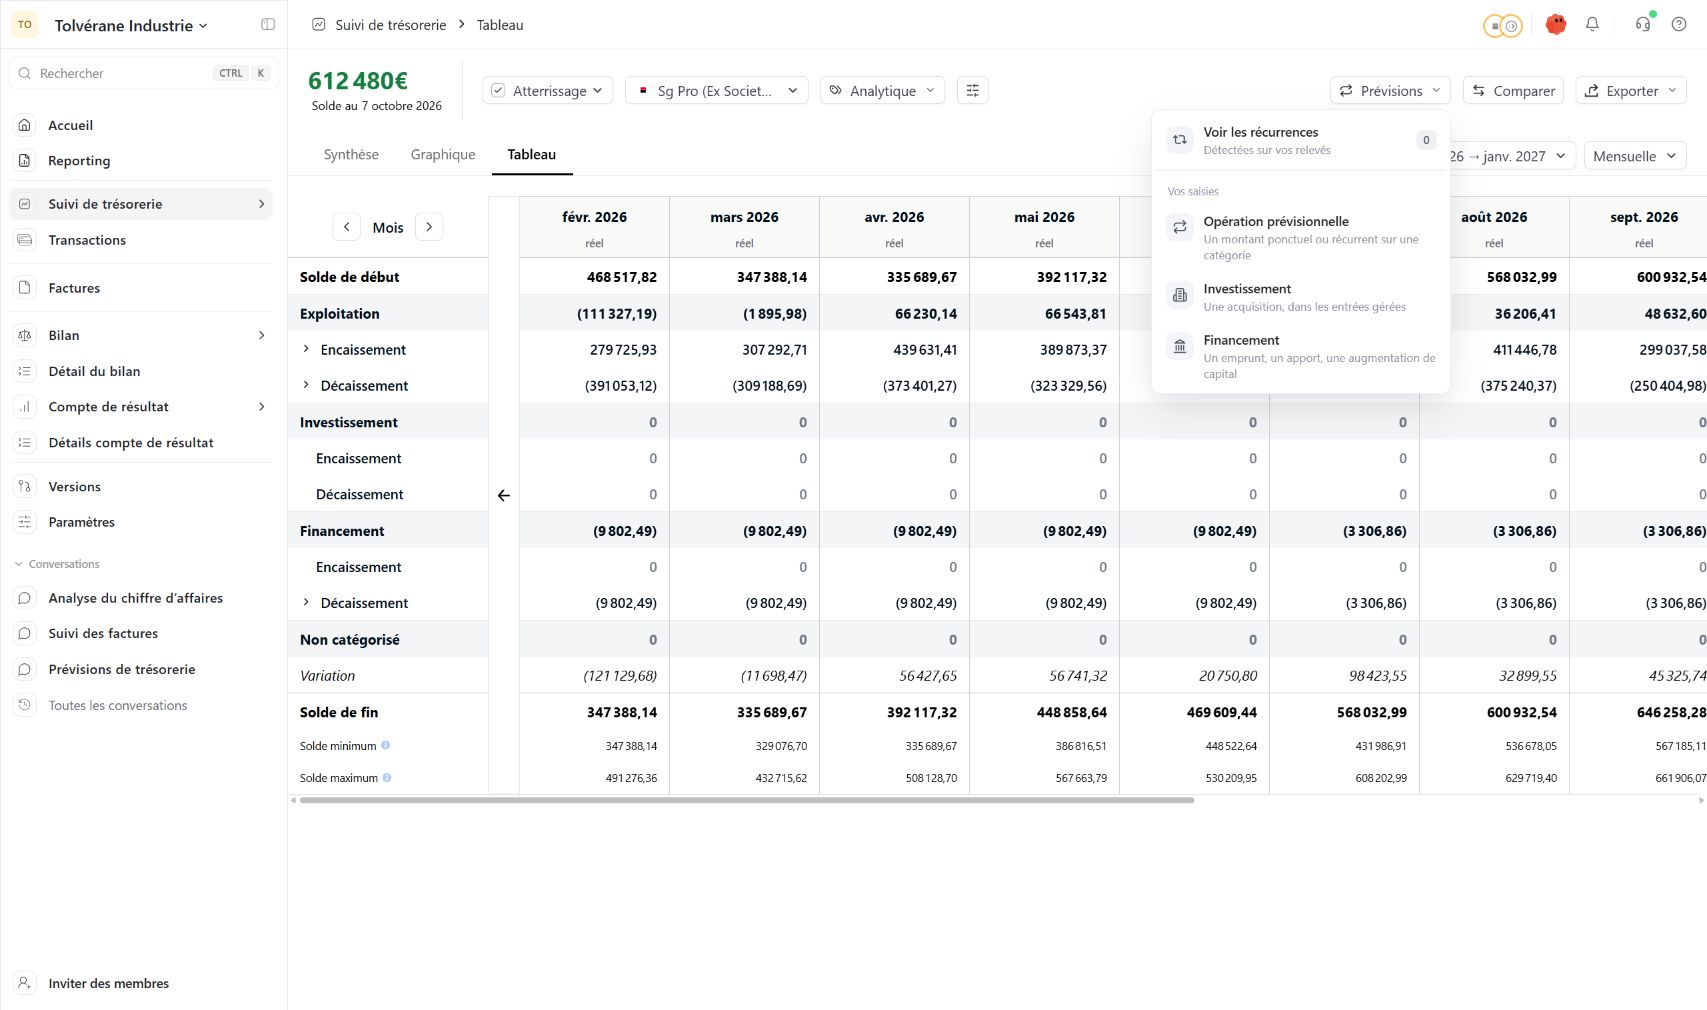
Task: Click the help question mark icon
Action: tap(1679, 25)
